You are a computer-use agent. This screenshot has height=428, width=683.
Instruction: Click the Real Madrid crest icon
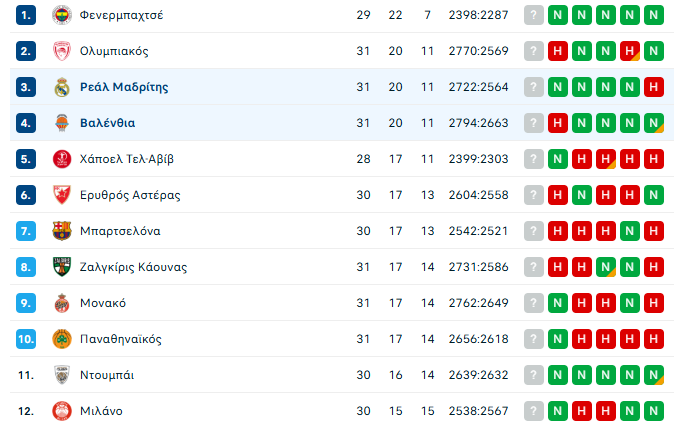pyautogui.click(x=61, y=87)
